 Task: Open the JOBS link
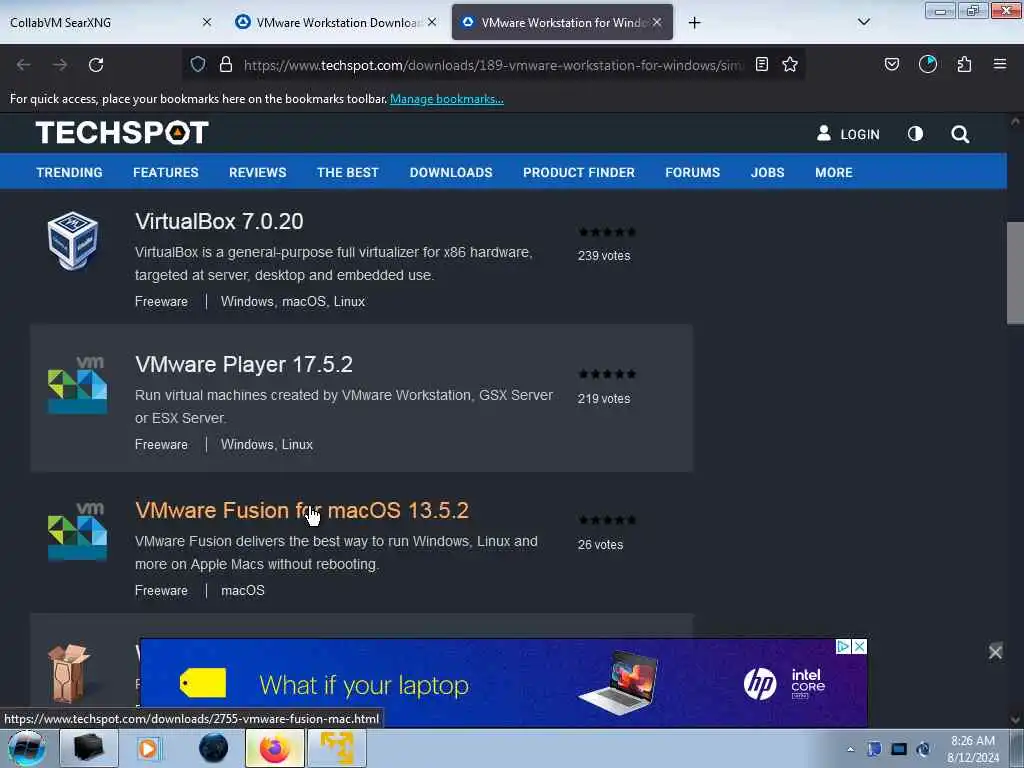(767, 172)
